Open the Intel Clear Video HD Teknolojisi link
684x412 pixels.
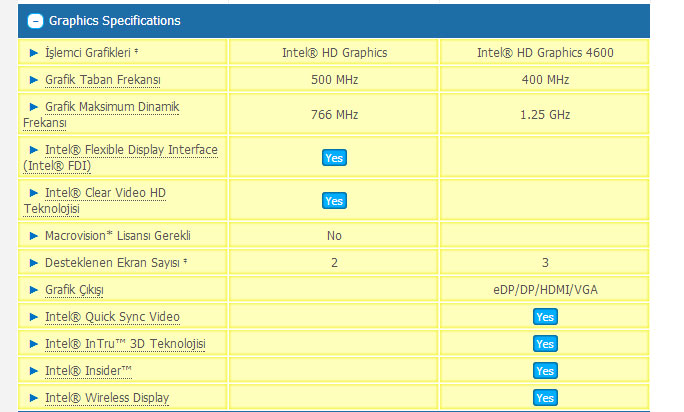coord(95,201)
